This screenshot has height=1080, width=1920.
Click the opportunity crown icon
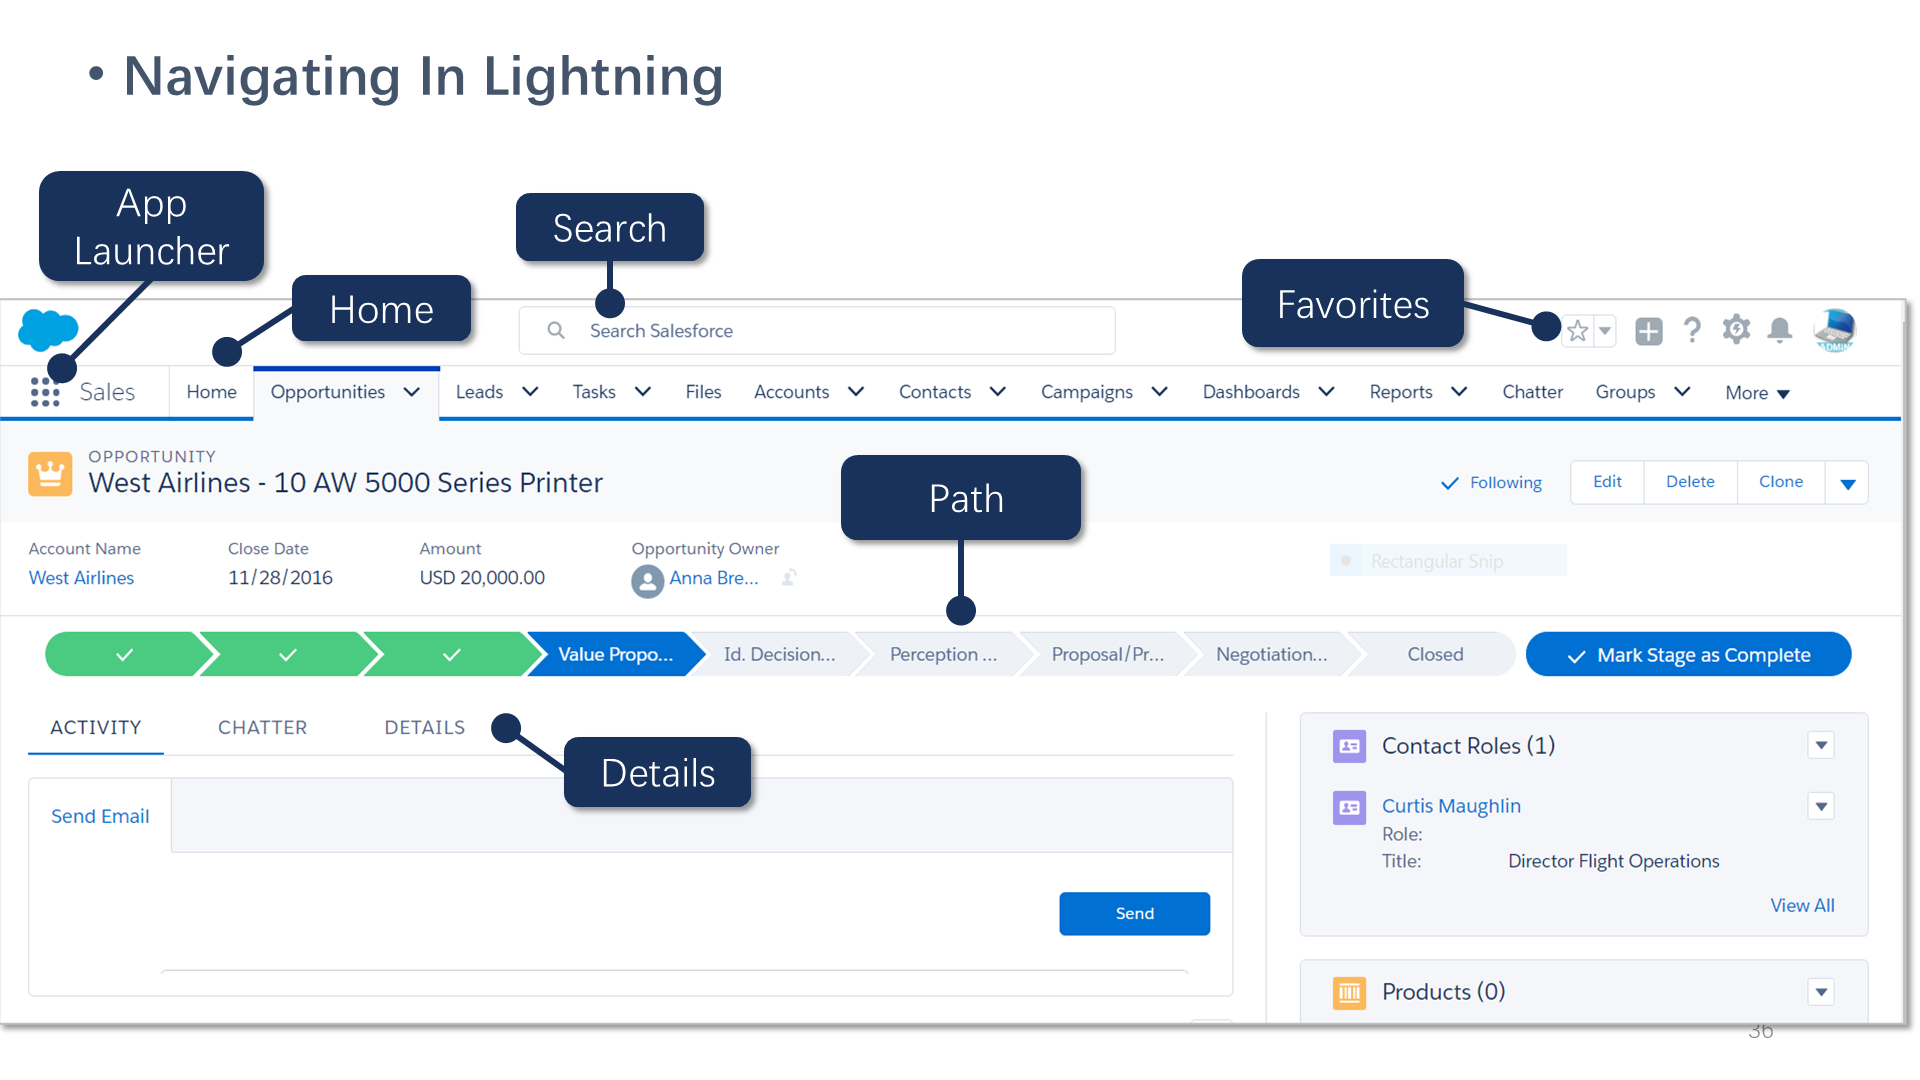(50, 474)
